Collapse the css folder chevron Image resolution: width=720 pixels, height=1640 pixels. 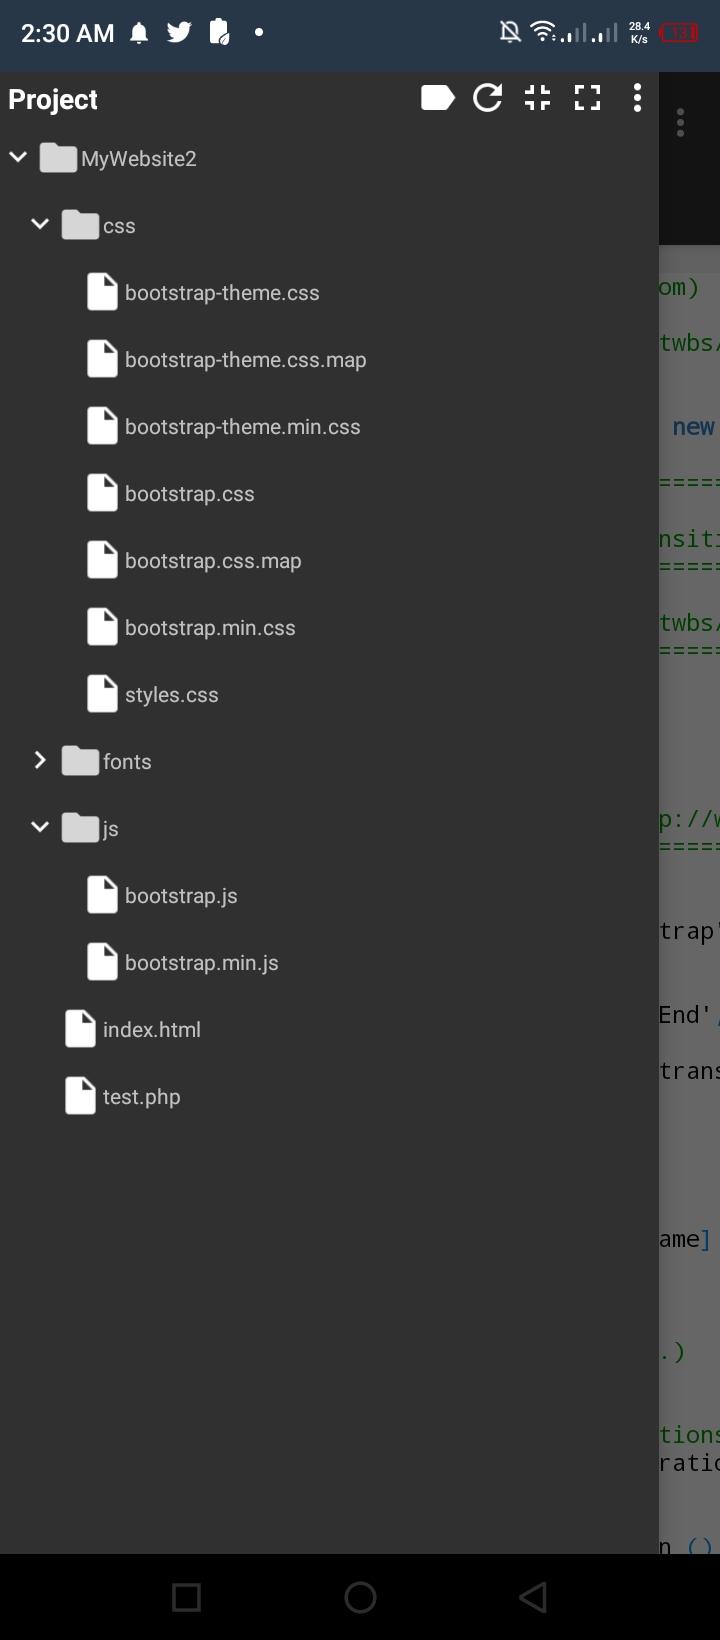point(40,224)
